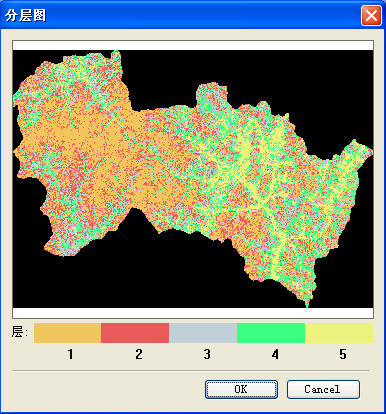The width and height of the screenshot is (386, 414).
Task: Click the number 3 legend label
Action: tap(207, 354)
